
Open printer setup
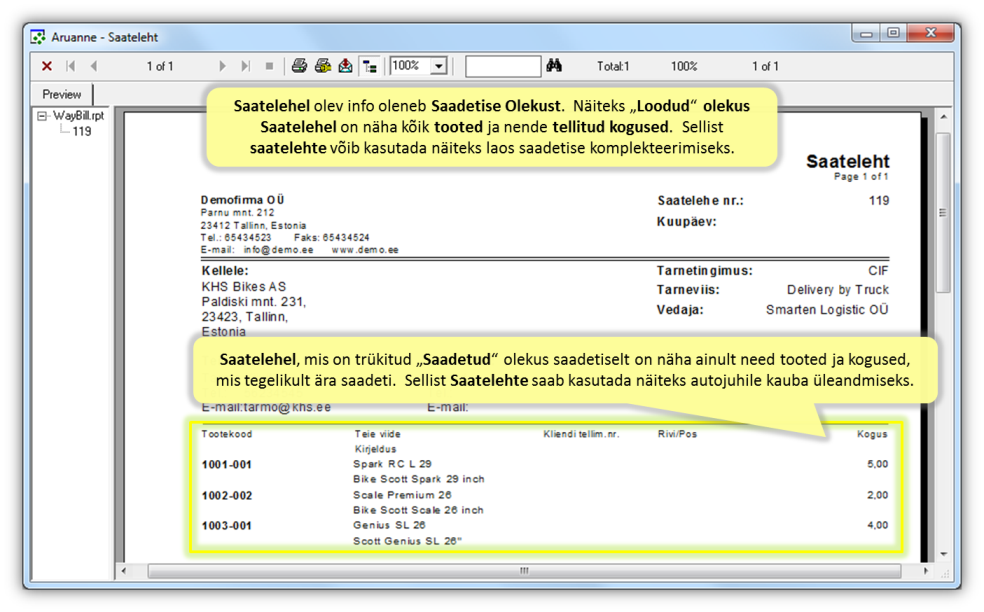click(x=323, y=66)
